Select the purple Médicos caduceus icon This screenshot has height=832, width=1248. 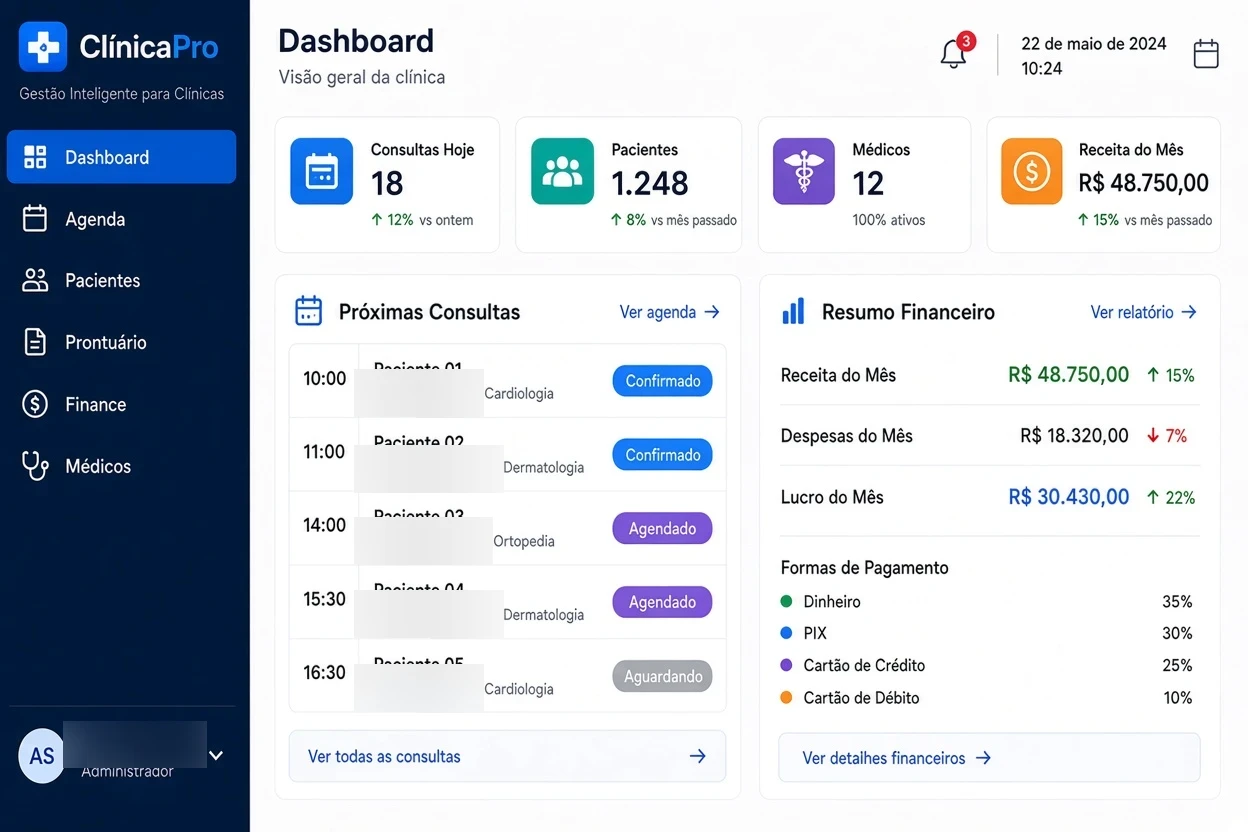tap(803, 171)
